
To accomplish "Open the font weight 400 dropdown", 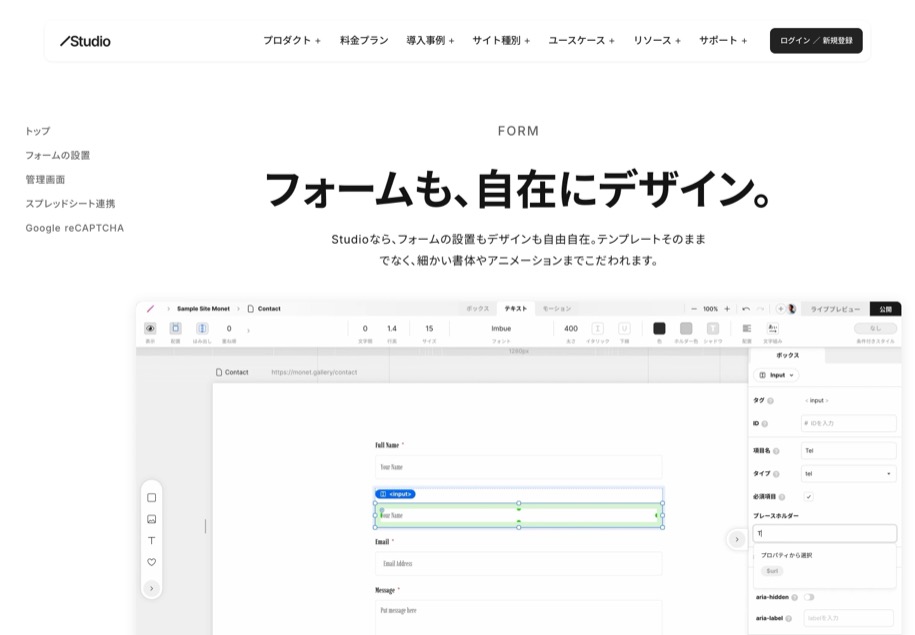I will pyautogui.click(x=571, y=329).
